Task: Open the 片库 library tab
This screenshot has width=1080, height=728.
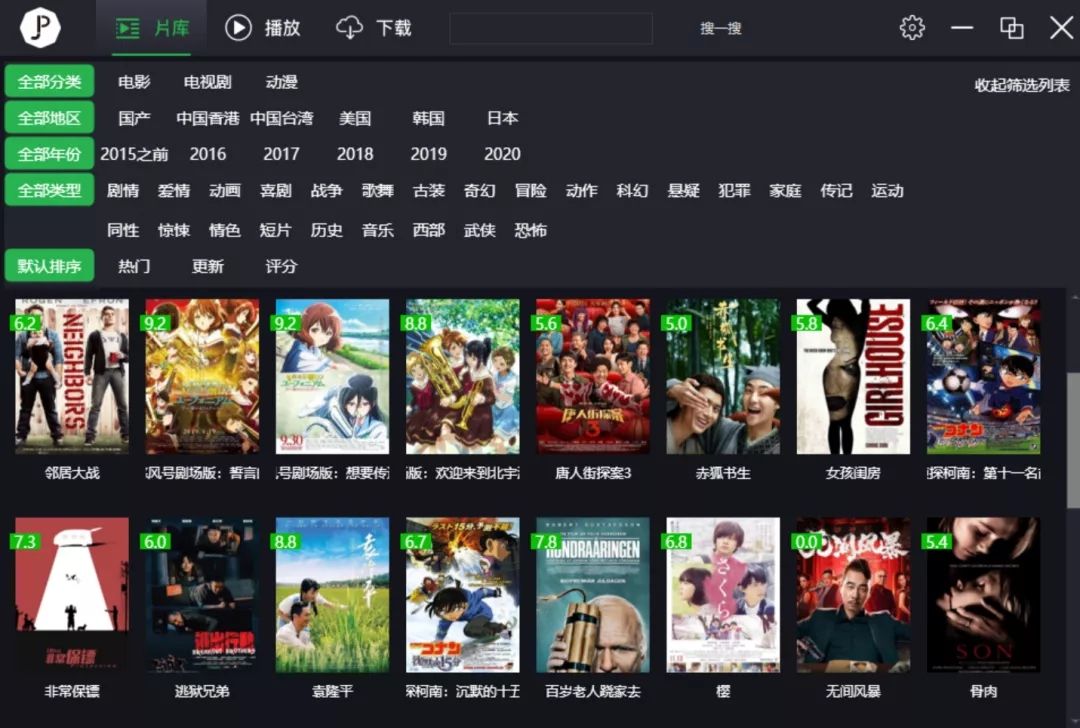Action: 152,28
